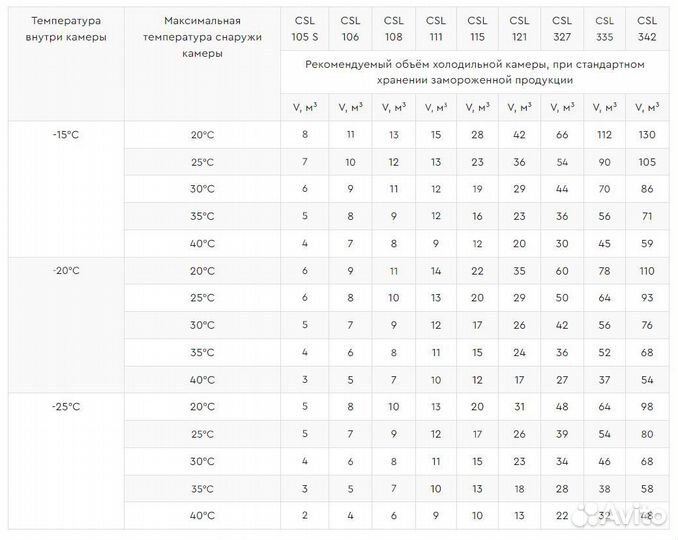The height and width of the screenshot is (540, 678).
Task: Select the CSL 115 column header
Action: click(477, 27)
